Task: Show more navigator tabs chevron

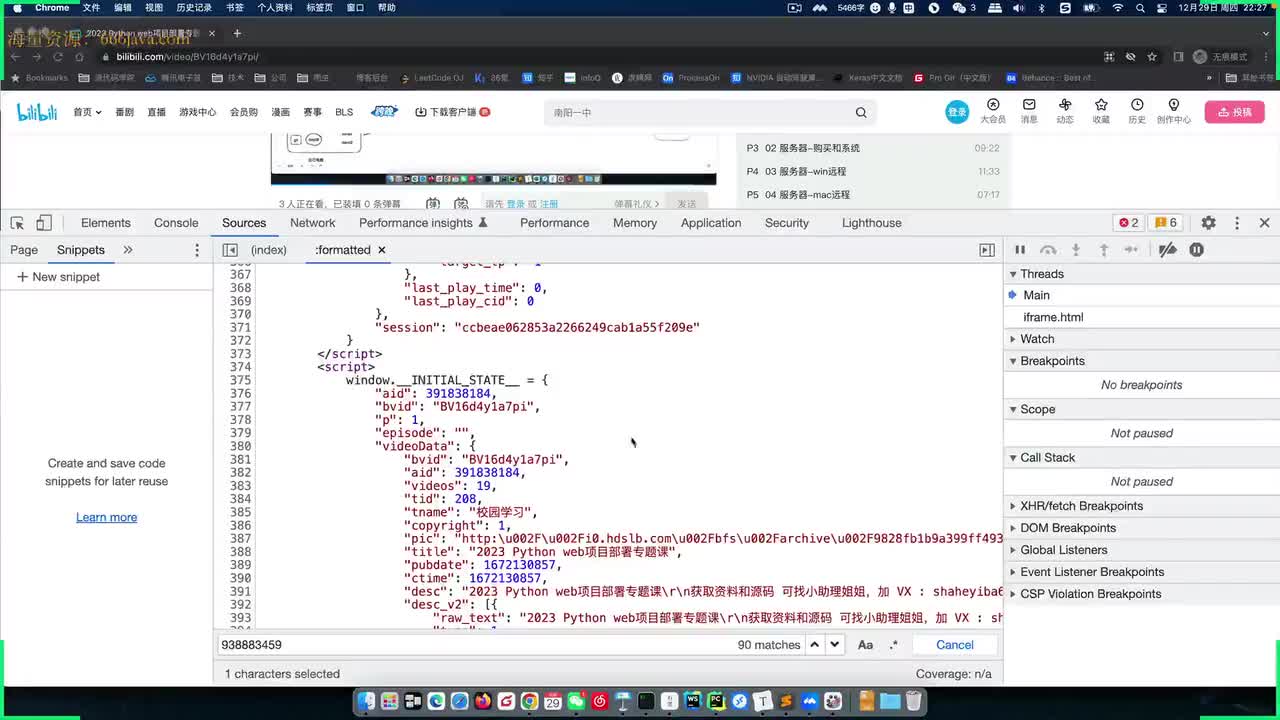Action: coord(128,250)
